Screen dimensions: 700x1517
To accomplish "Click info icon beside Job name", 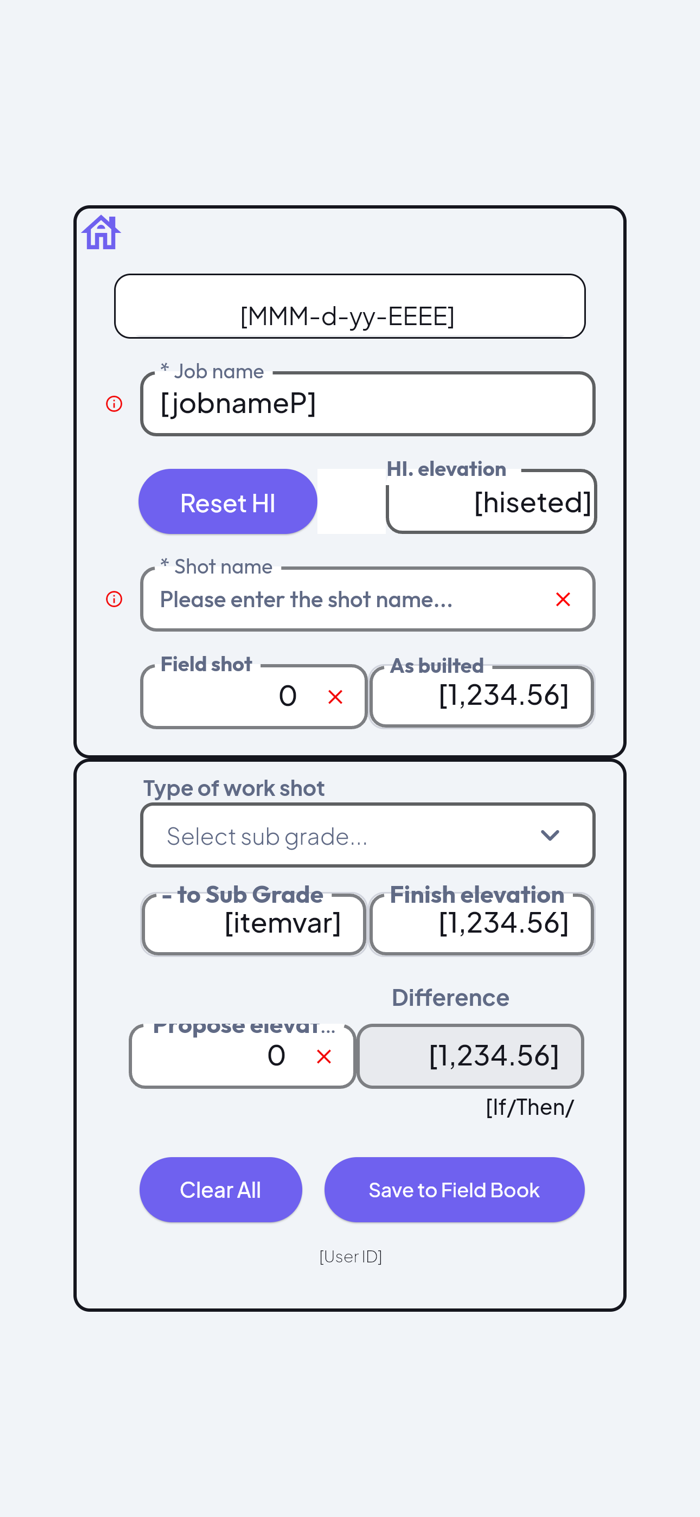I will 114,404.
